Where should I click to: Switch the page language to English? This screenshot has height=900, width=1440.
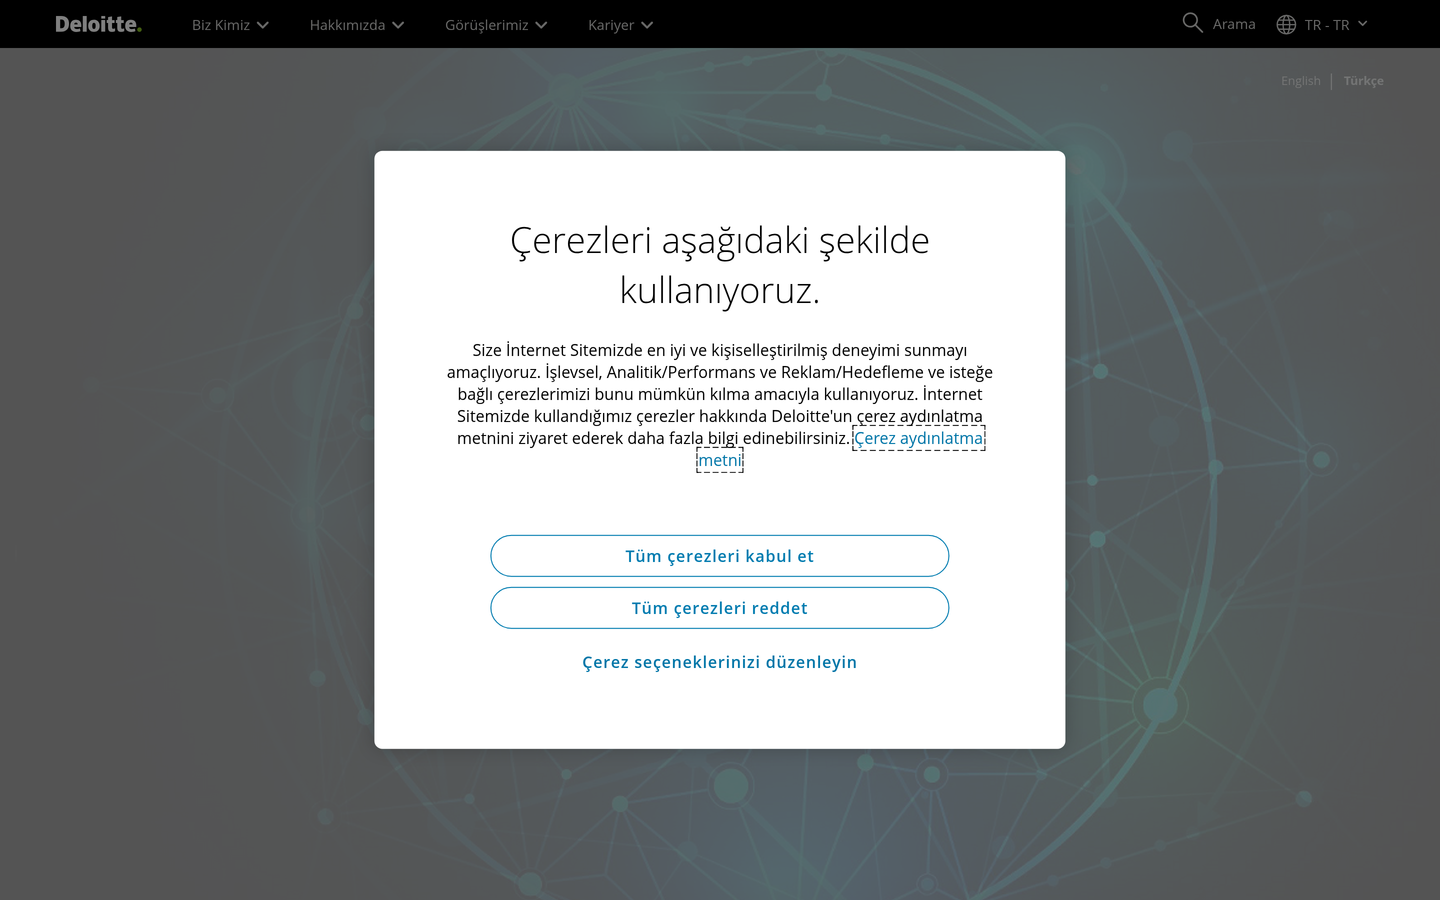1300,81
